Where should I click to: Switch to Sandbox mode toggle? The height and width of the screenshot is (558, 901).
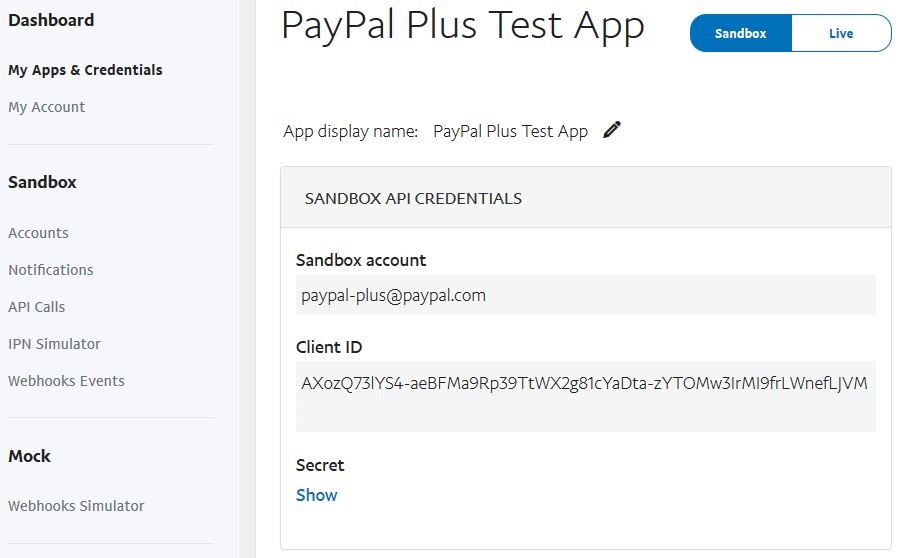pos(741,33)
